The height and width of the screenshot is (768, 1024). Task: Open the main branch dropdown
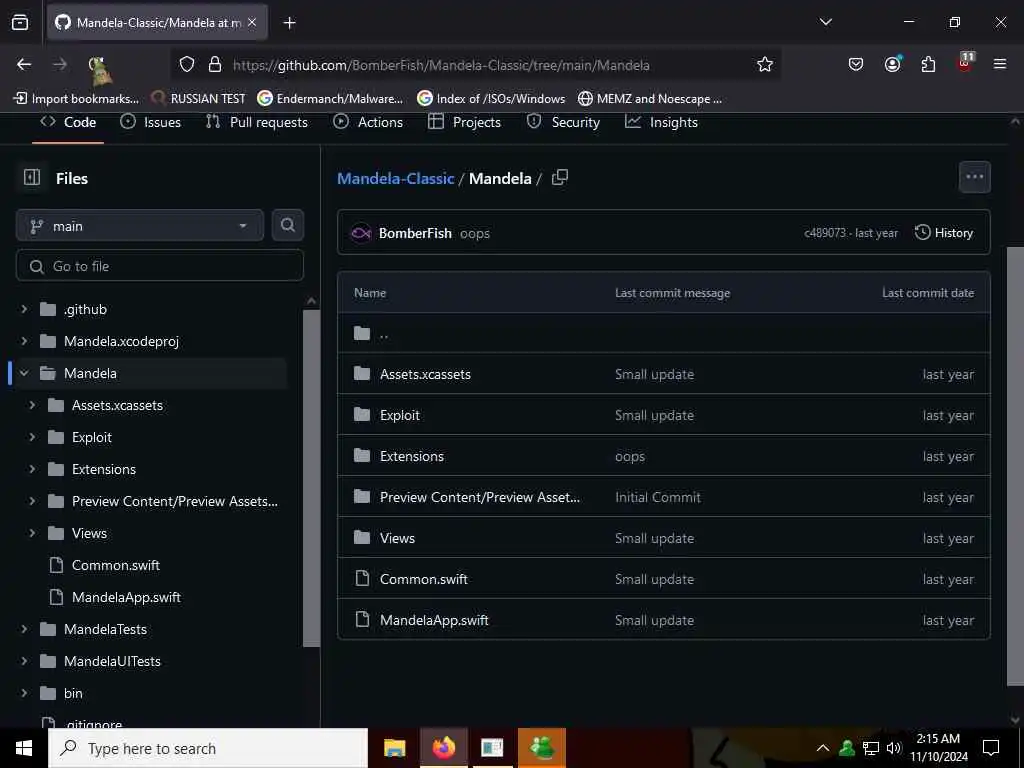[140, 226]
